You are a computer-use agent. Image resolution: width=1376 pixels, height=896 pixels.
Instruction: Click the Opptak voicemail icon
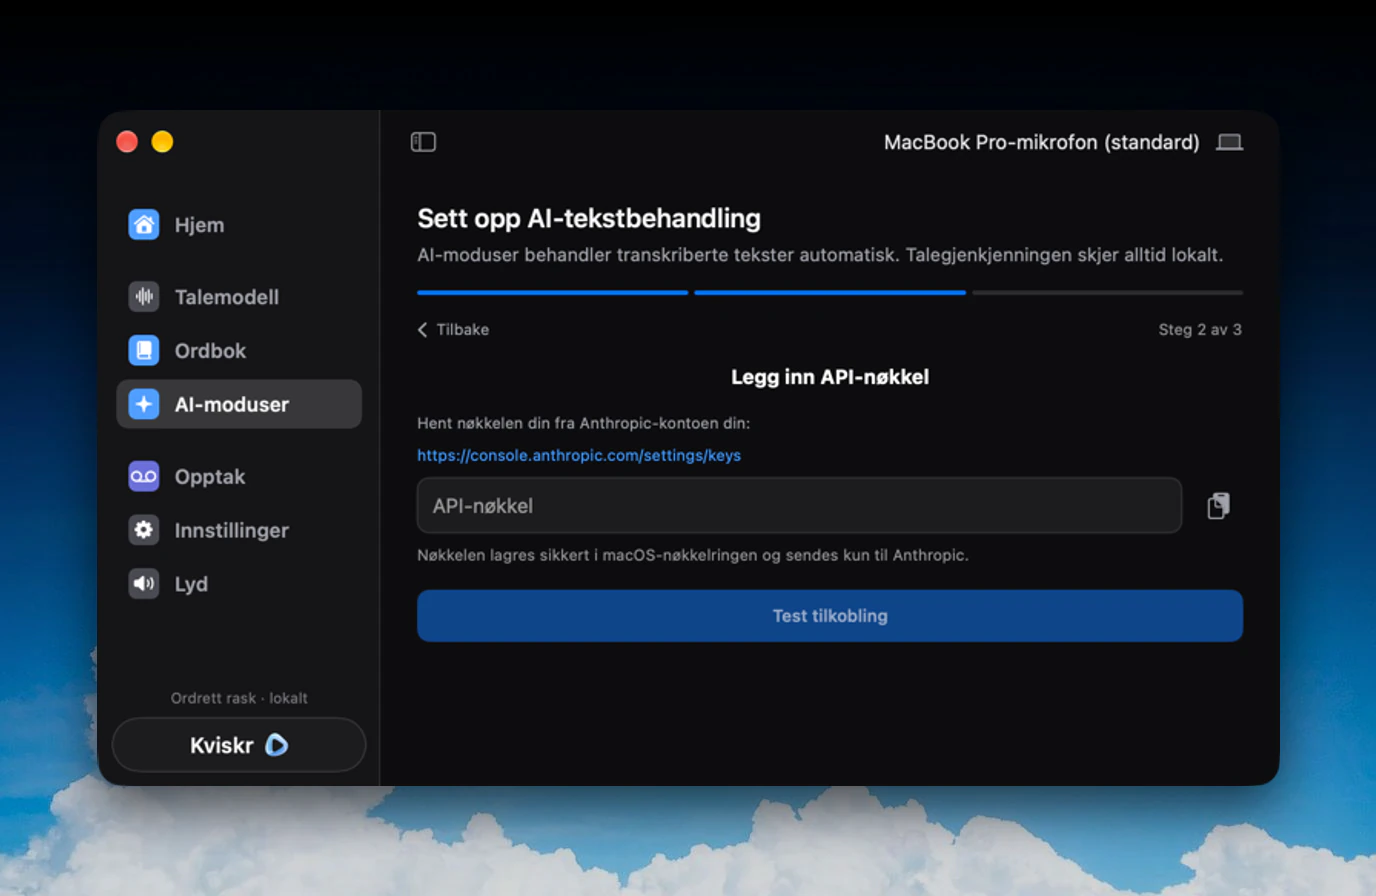144,477
